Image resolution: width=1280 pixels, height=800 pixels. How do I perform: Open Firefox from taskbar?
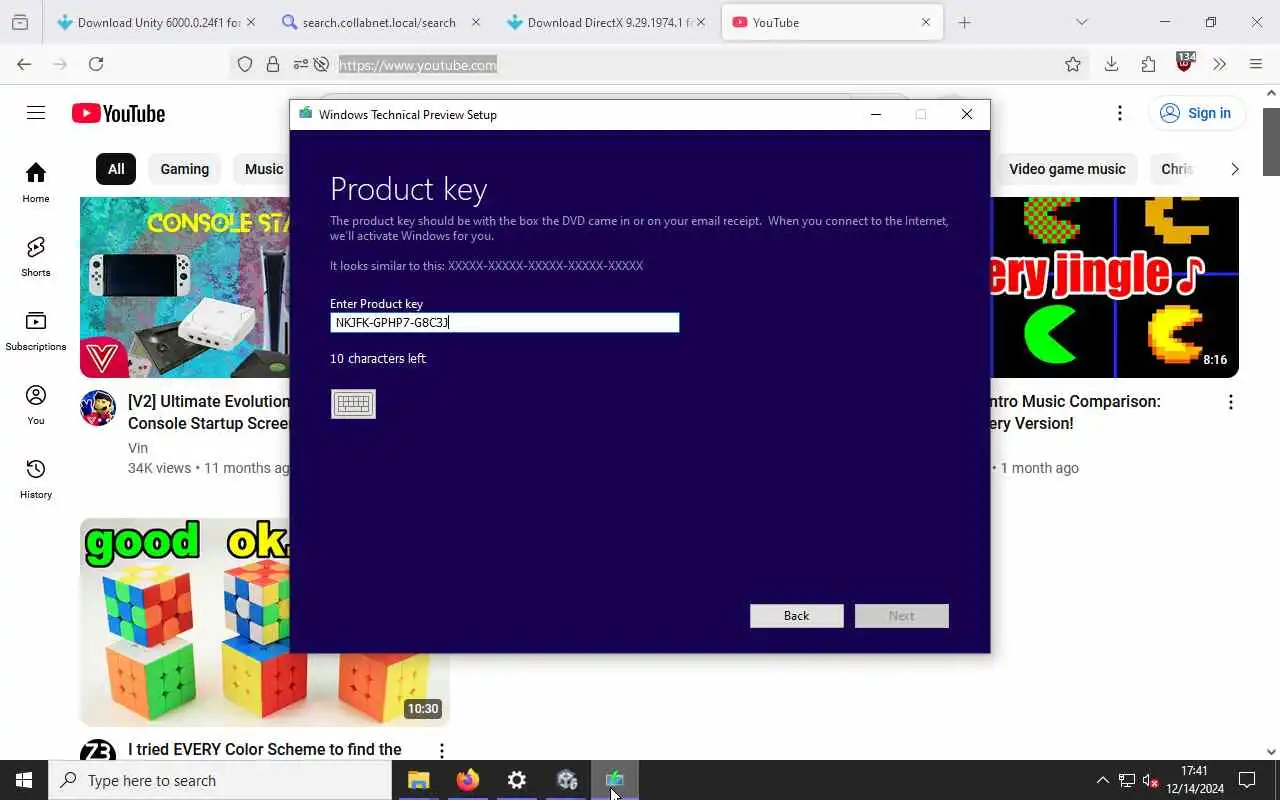click(x=467, y=780)
